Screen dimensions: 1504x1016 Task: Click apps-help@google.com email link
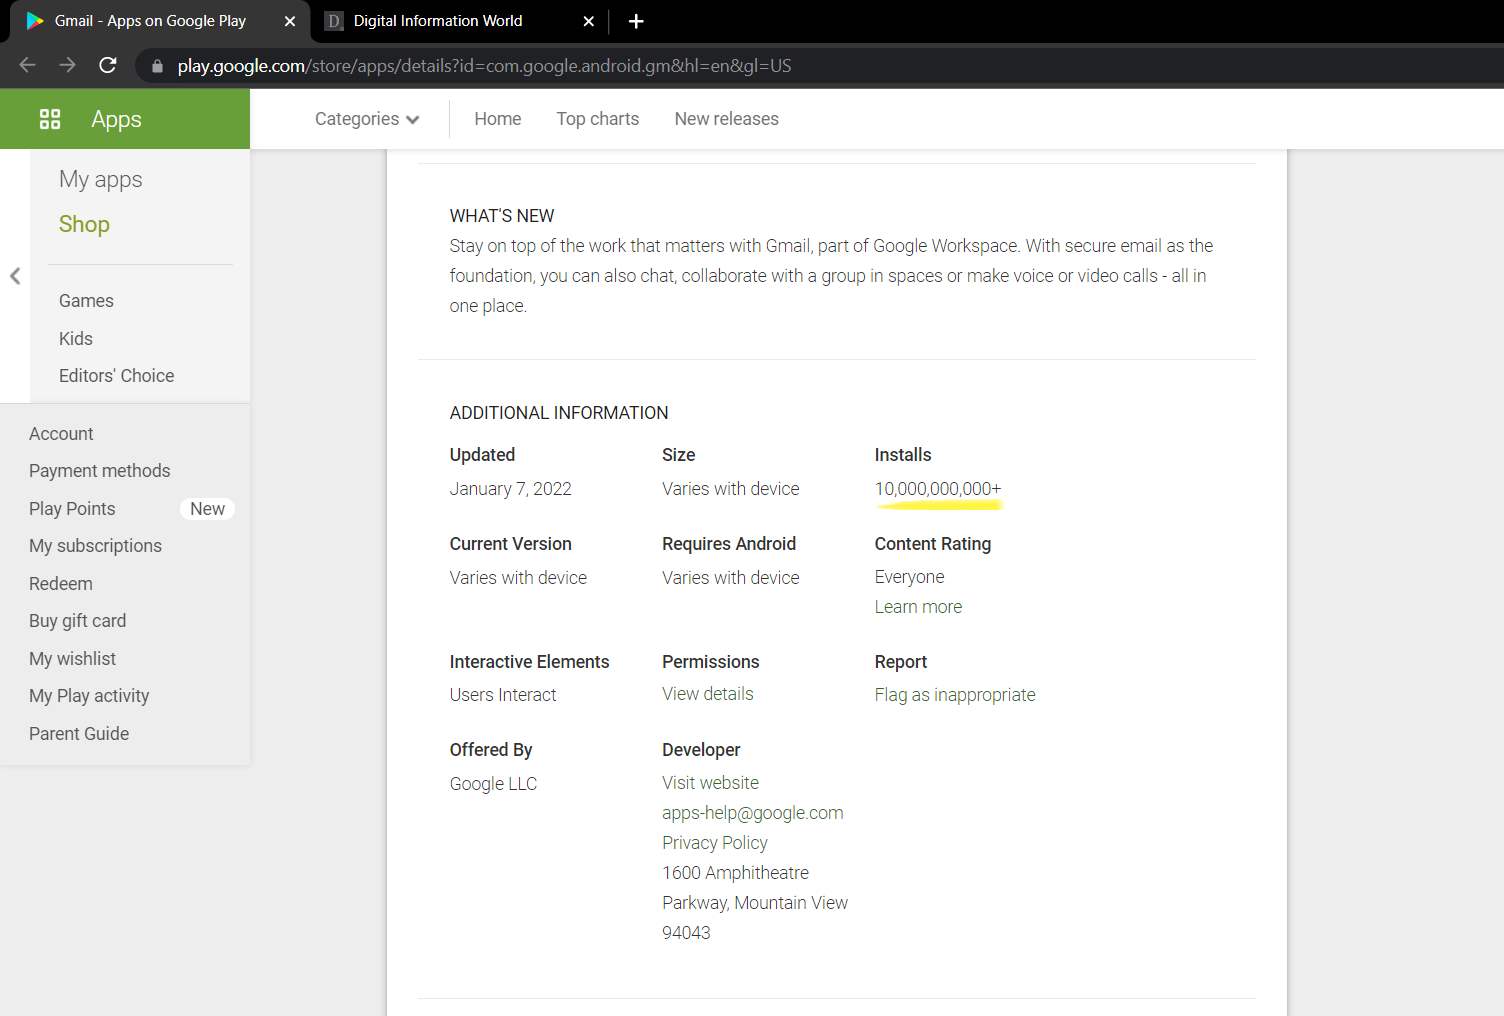pos(753,813)
